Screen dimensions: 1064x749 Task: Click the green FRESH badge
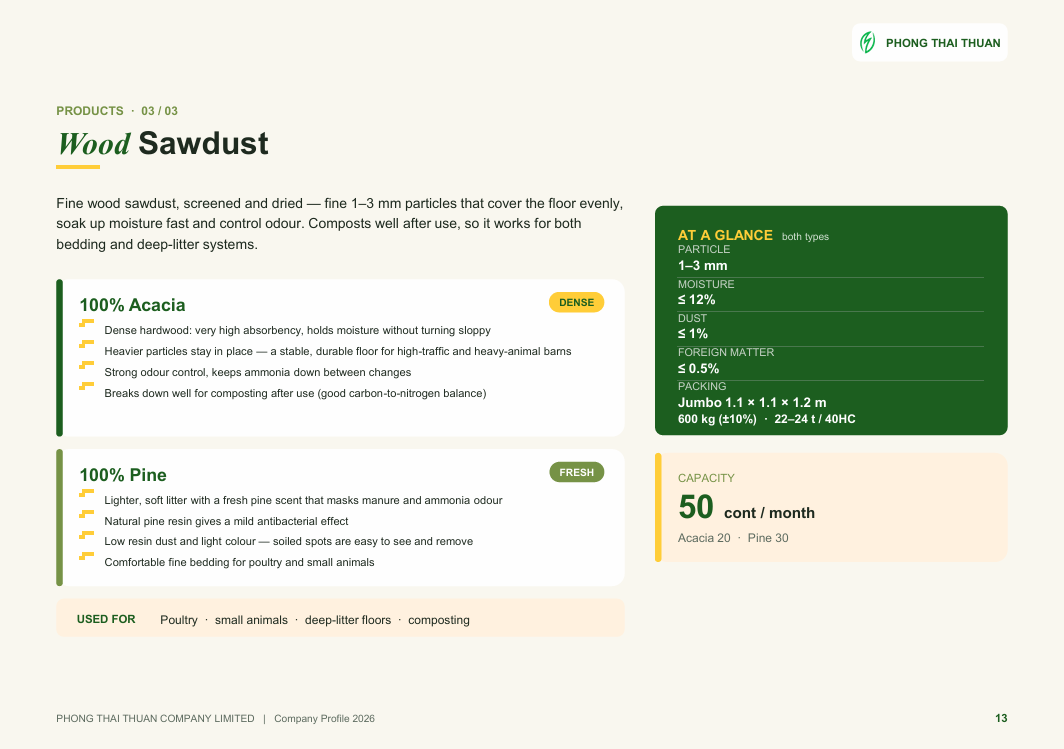(x=576, y=472)
